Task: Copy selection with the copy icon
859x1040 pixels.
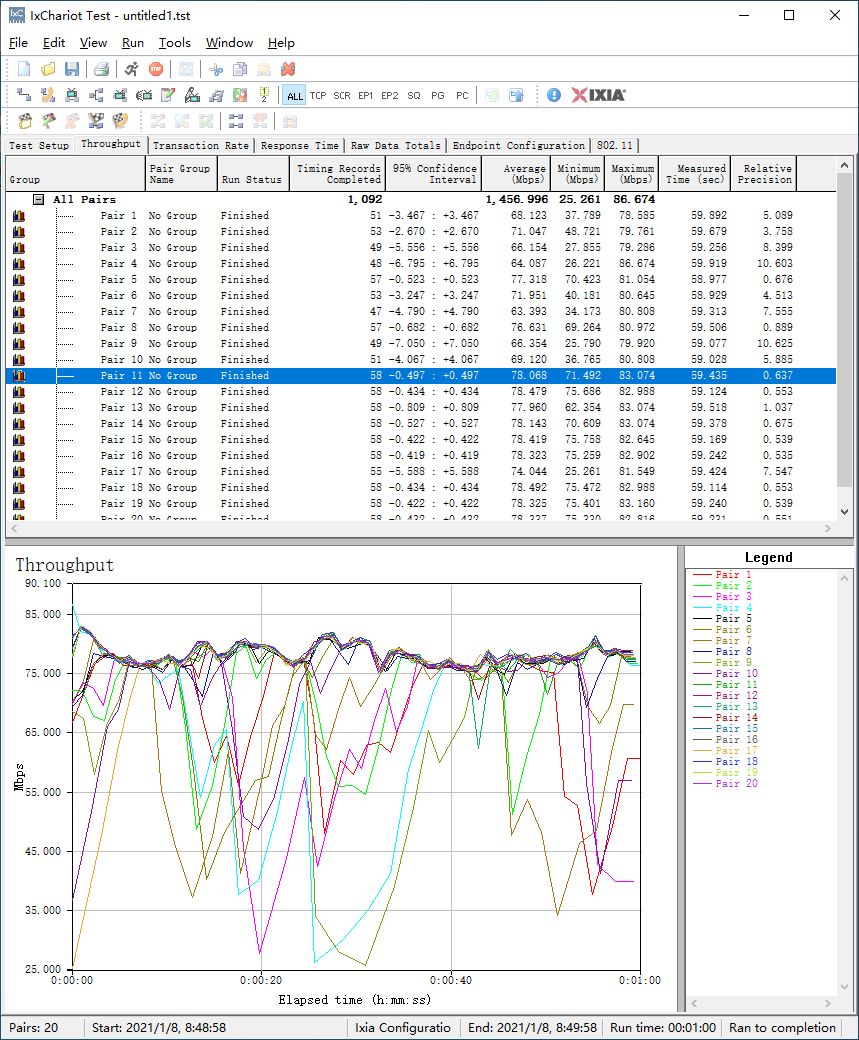Action: pos(240,69)
